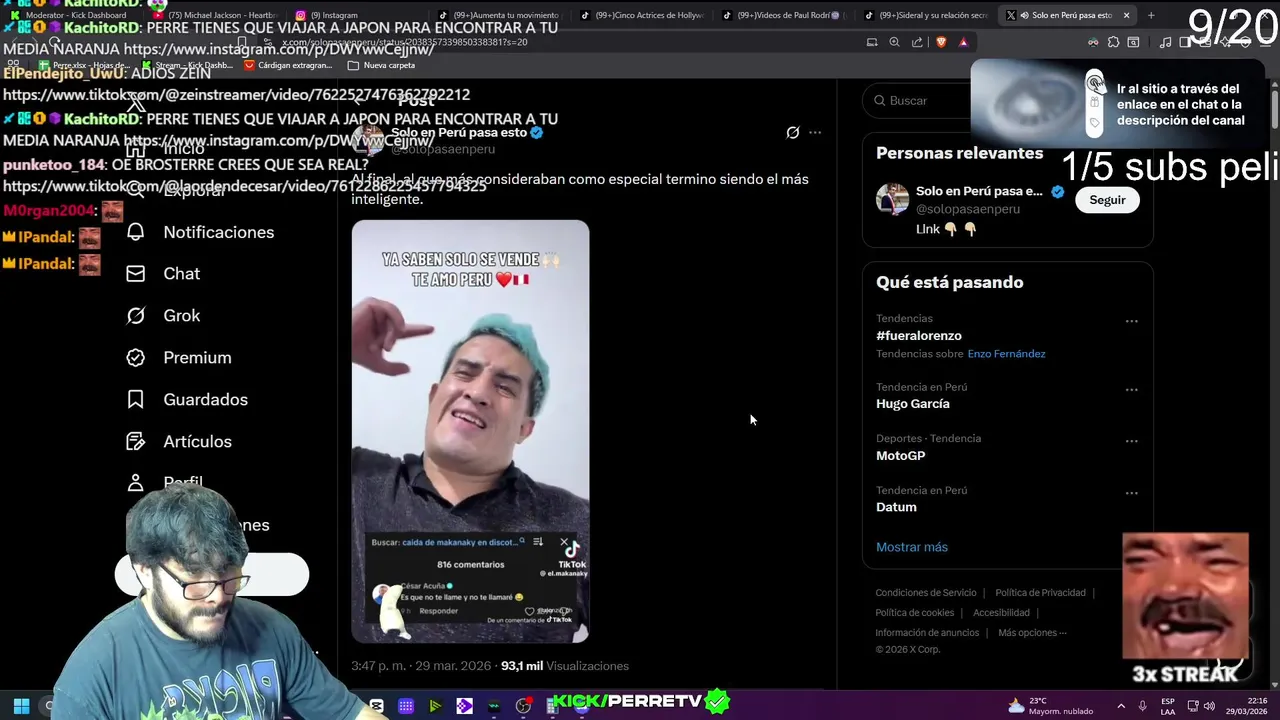
Task: Open the MotoGP trend
Action: point(901,456)
